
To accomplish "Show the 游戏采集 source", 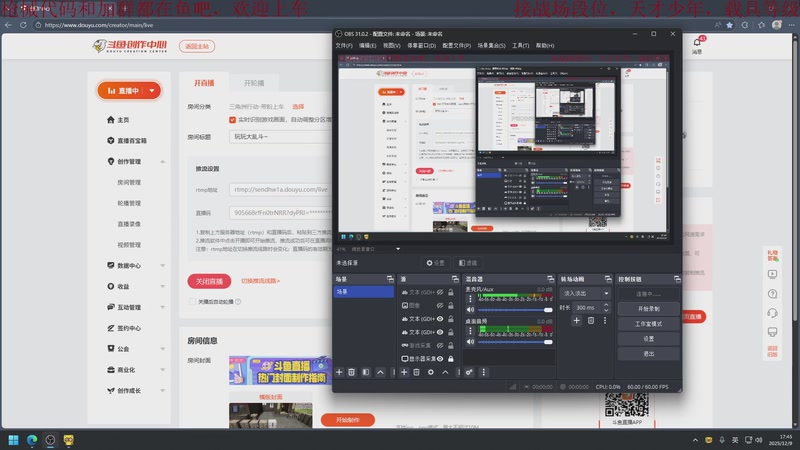I will tap(440, 345).
